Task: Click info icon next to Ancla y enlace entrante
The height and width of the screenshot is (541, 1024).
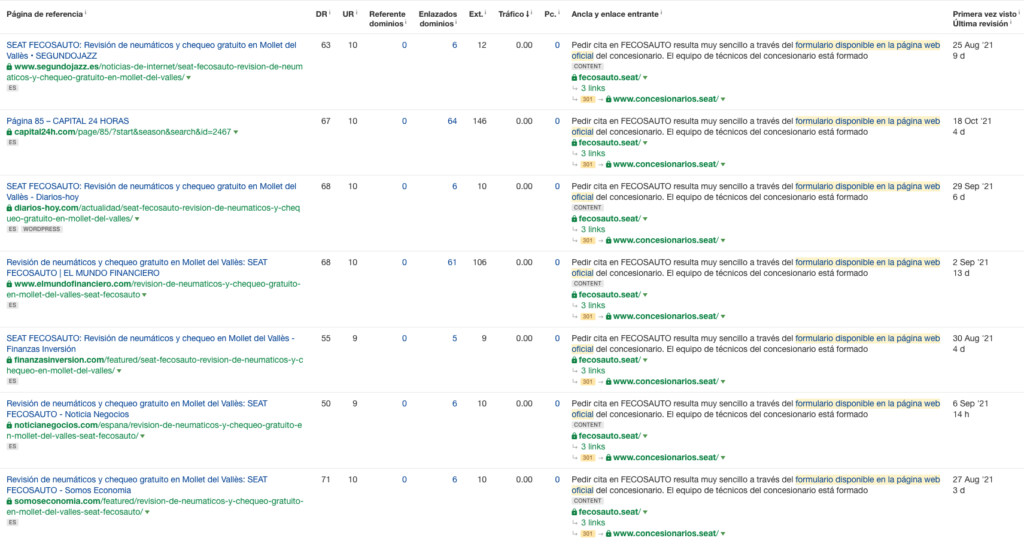Action: click(662, 12)
